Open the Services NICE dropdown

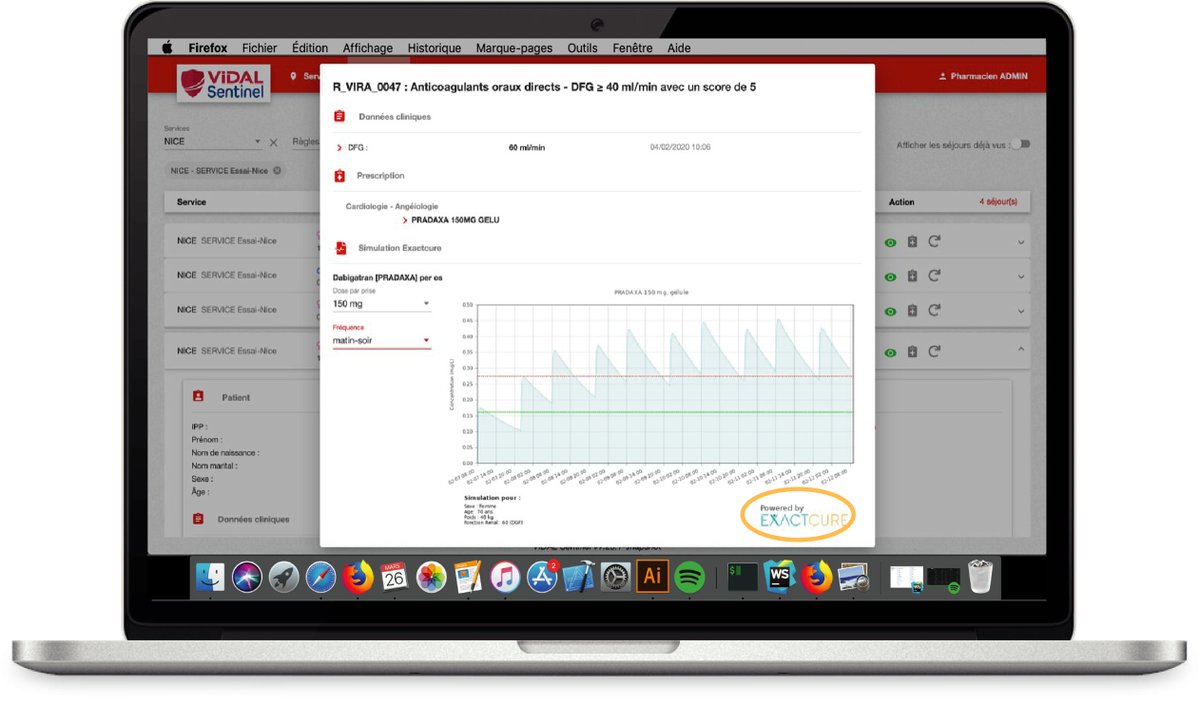[212, 142]
